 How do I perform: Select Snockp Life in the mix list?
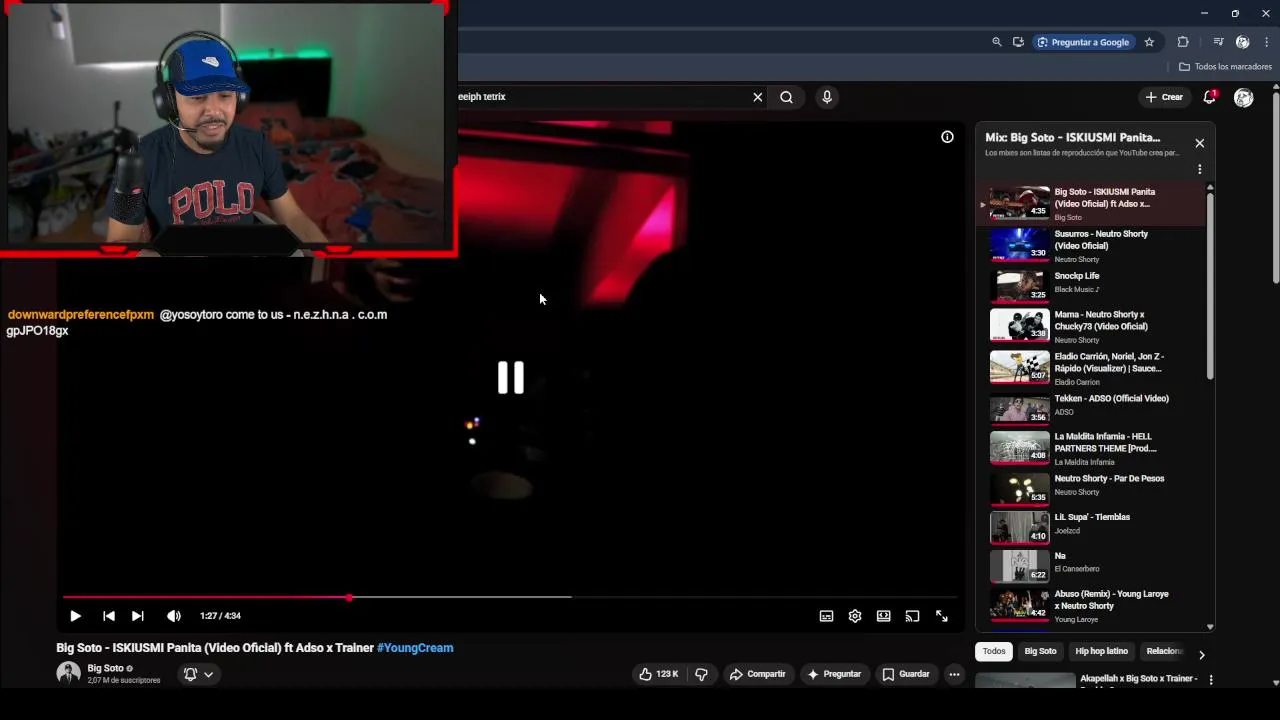click(1092, 284)
